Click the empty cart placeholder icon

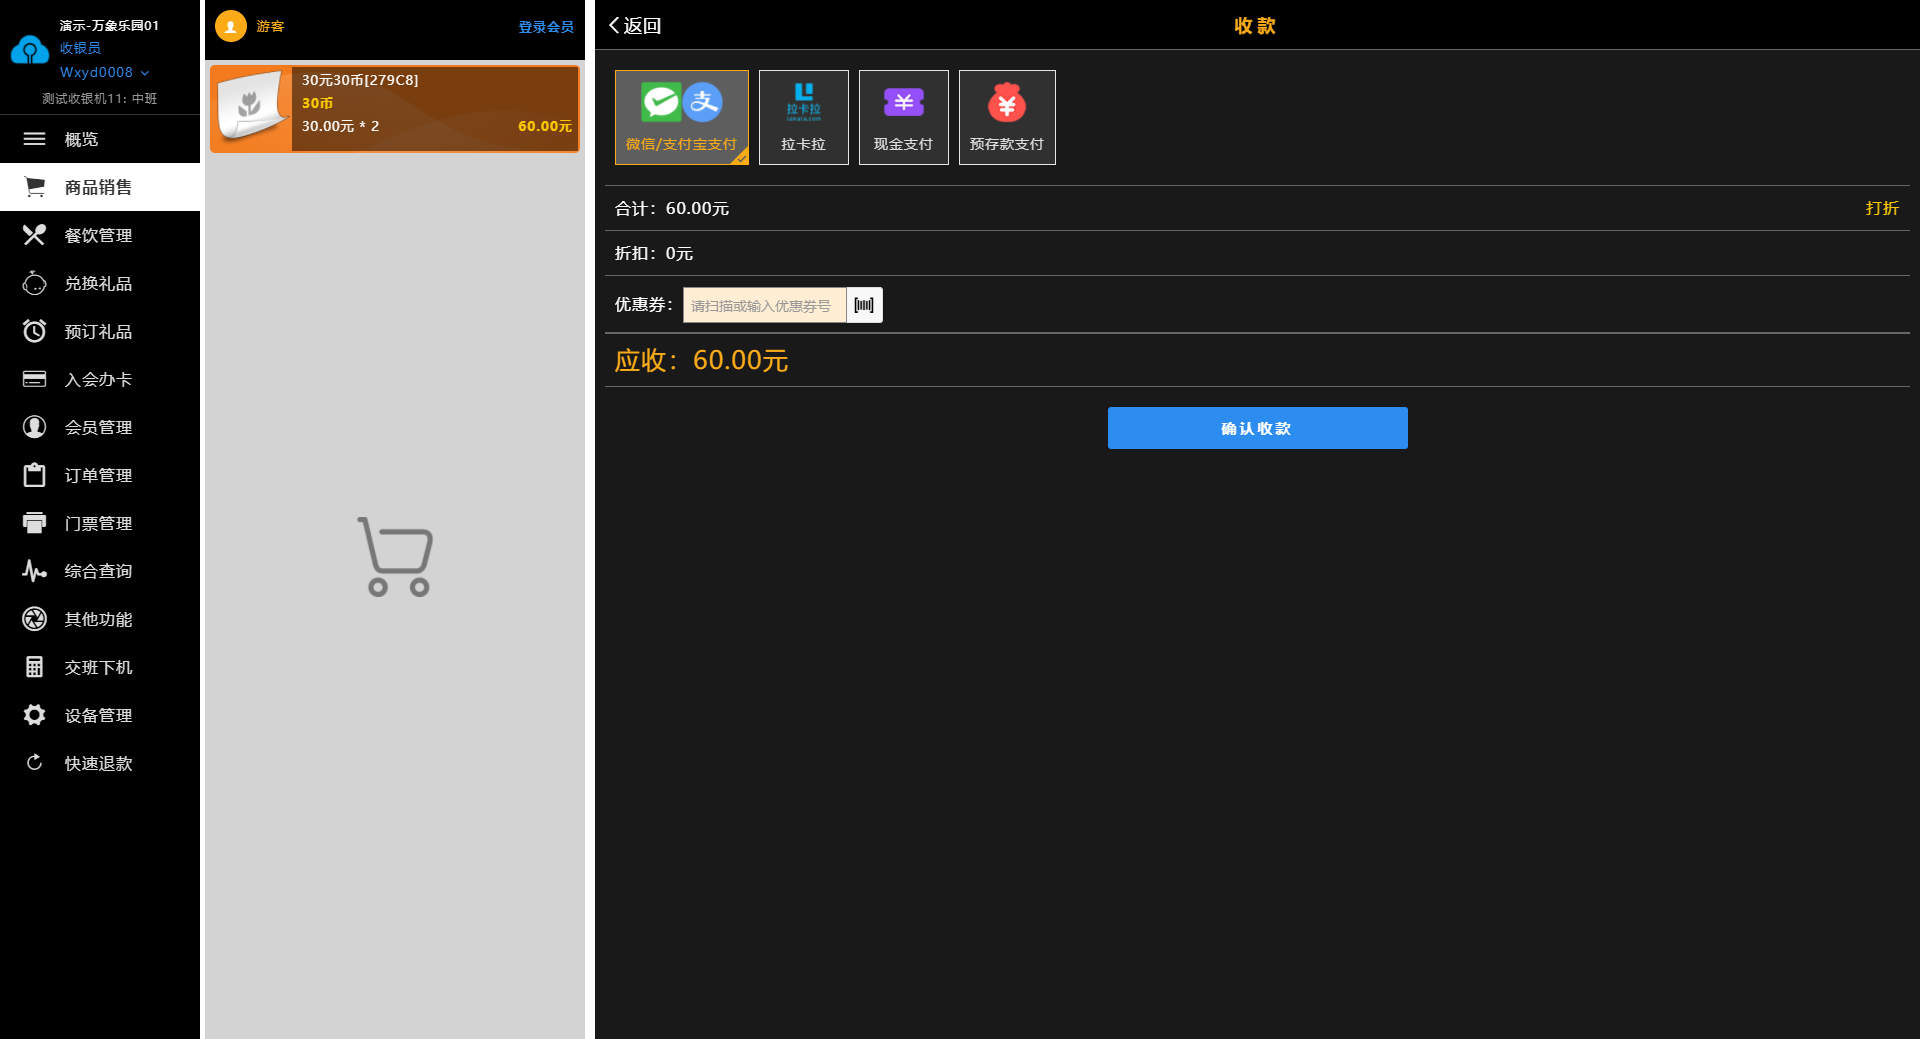click(x=395, y=557)
